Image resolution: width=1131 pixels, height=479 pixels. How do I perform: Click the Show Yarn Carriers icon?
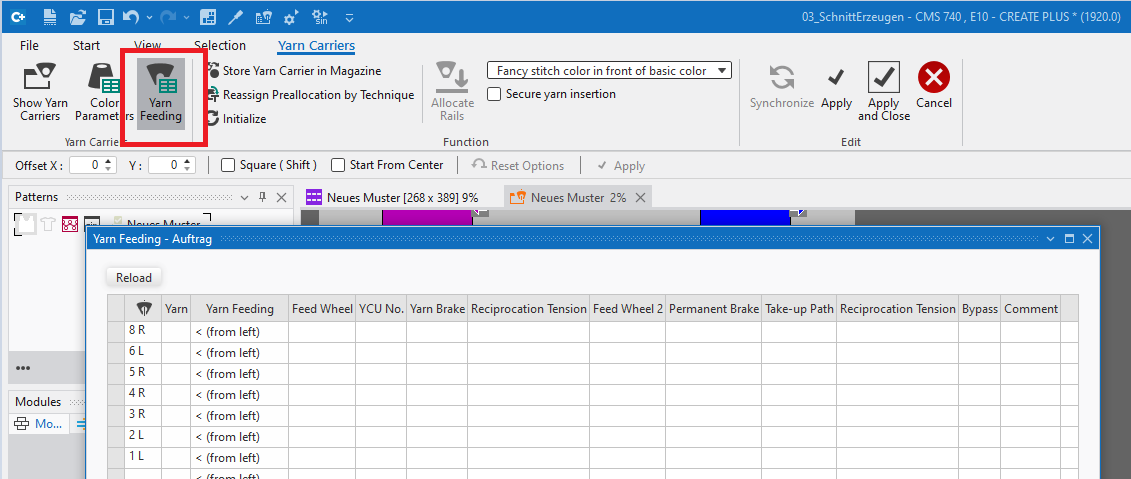(x=40, y=92)
